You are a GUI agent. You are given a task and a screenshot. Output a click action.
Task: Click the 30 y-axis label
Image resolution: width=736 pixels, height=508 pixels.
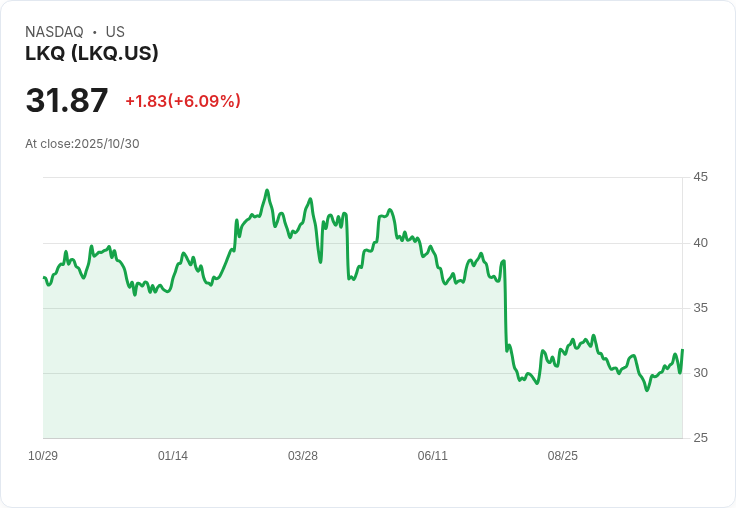coord(700,373)
